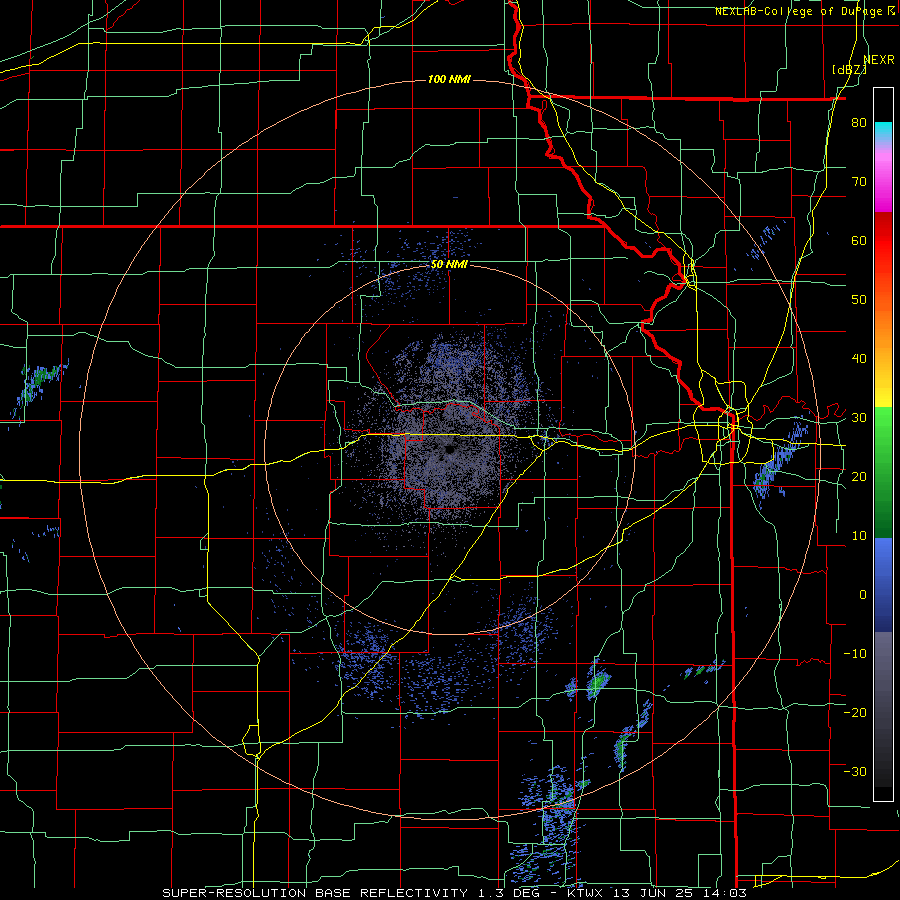Click the dBZ units label
The height and width of the screenshot is (900, 900).
[849, 69]
